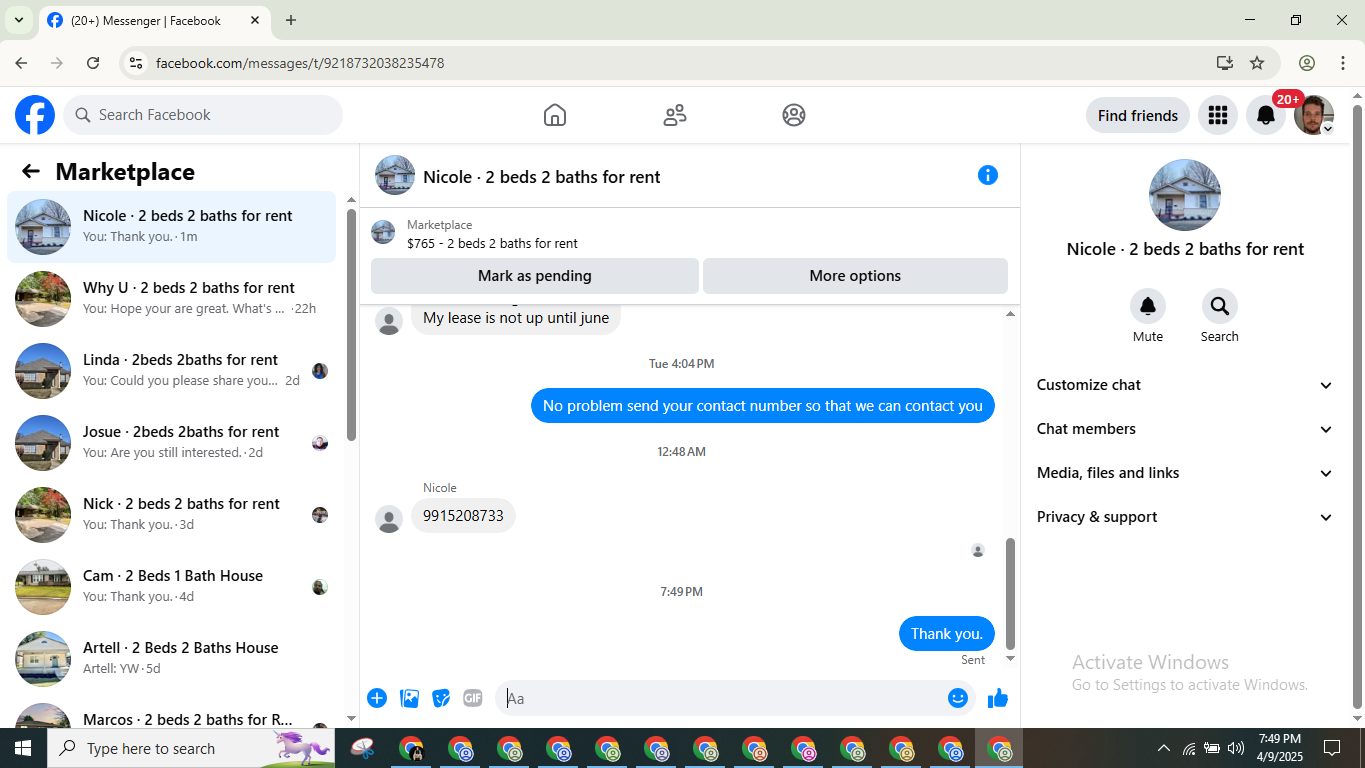Open the Chrome profile icon
Image resolution: width=1365 pixels, height=768 pixels.
(1307, 63)
